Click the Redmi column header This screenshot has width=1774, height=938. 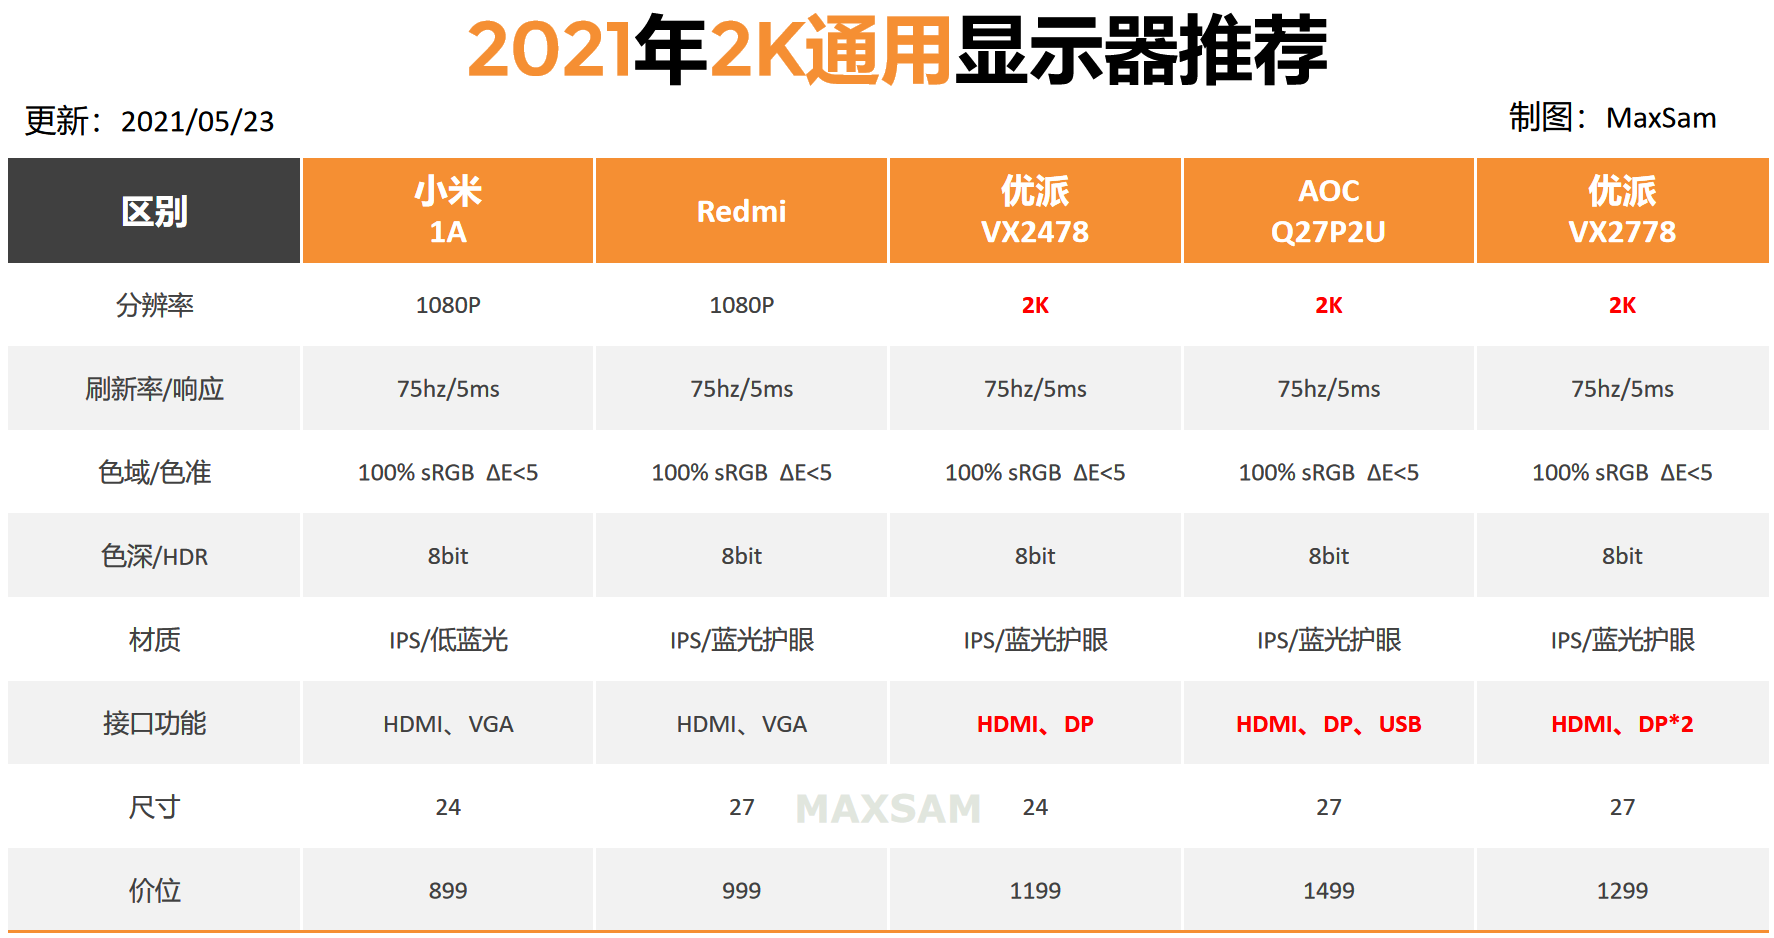pyautogui.click(x=741, y=211)
